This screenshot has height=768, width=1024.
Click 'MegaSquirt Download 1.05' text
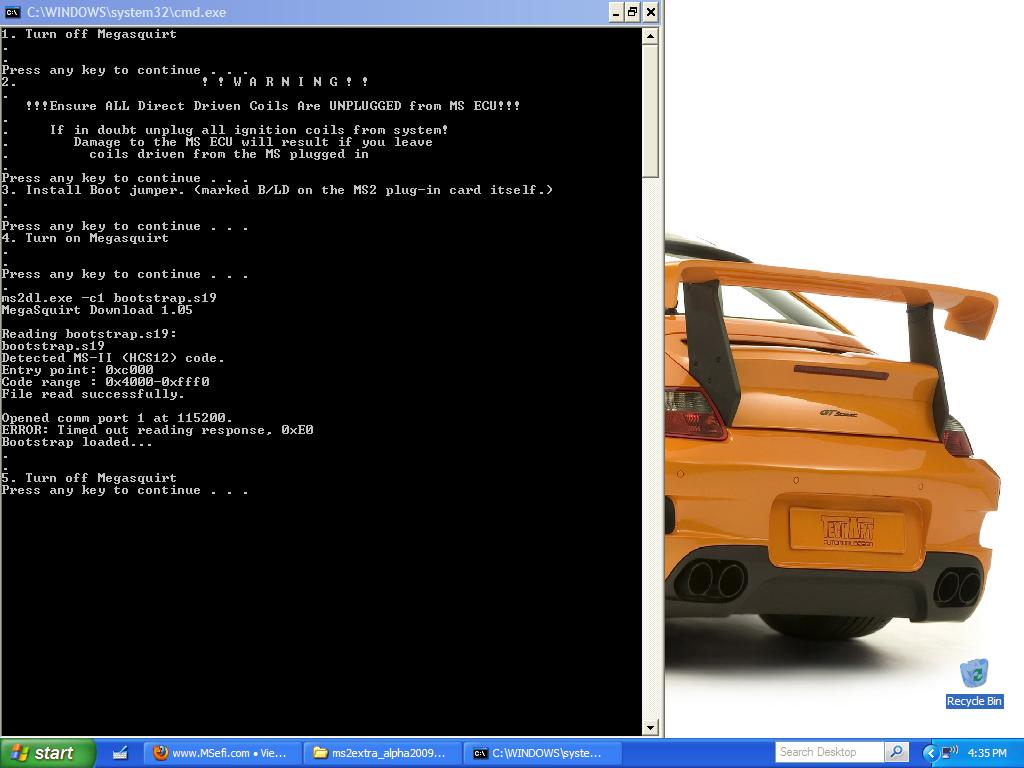[x=97, y=310]
